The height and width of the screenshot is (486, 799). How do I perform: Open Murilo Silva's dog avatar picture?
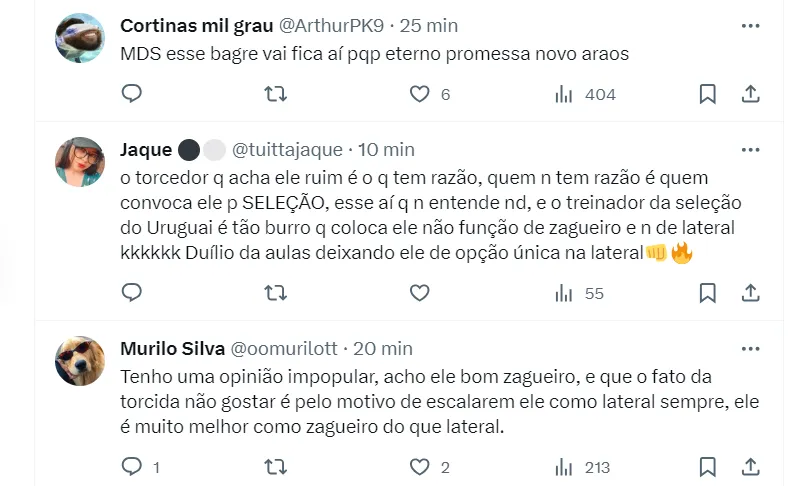point(80,361)
